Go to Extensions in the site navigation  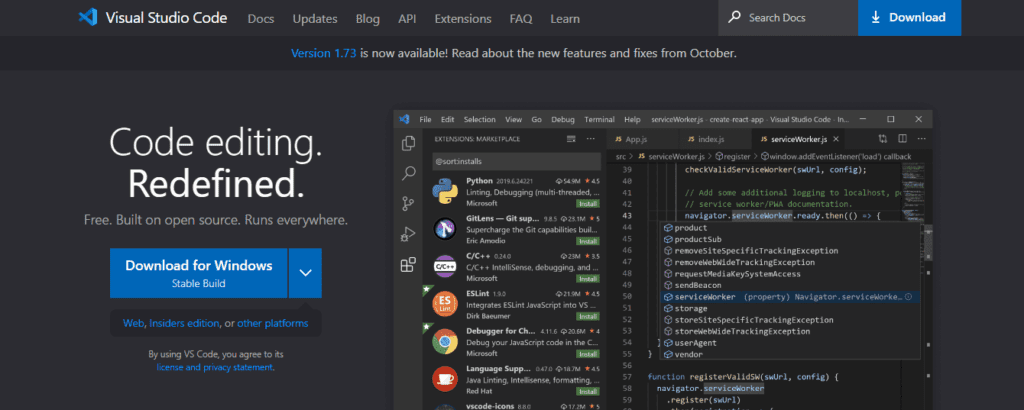[x=463, y=18]
